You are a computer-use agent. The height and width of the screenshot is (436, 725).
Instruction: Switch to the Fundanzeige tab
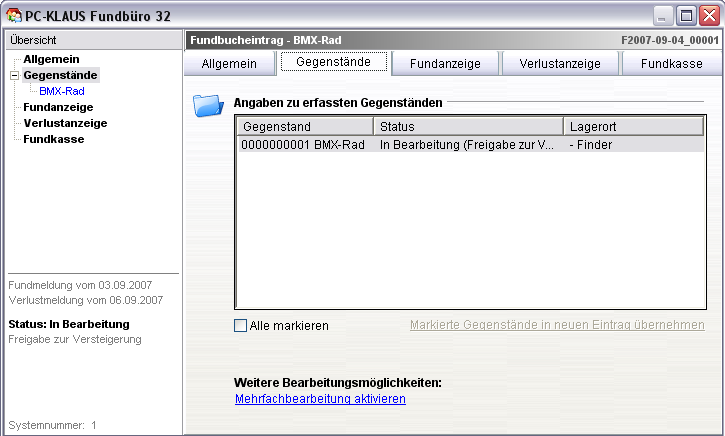[448, 63]
